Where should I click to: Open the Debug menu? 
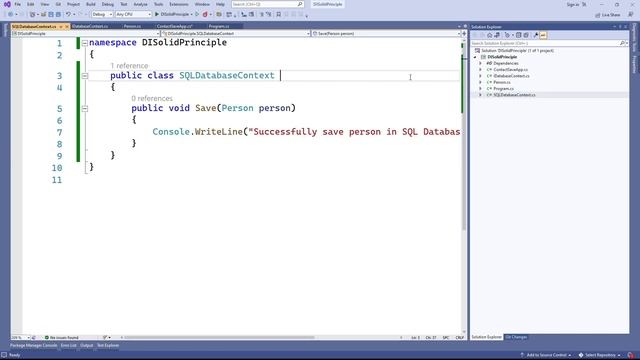click(x=108, y=4)
